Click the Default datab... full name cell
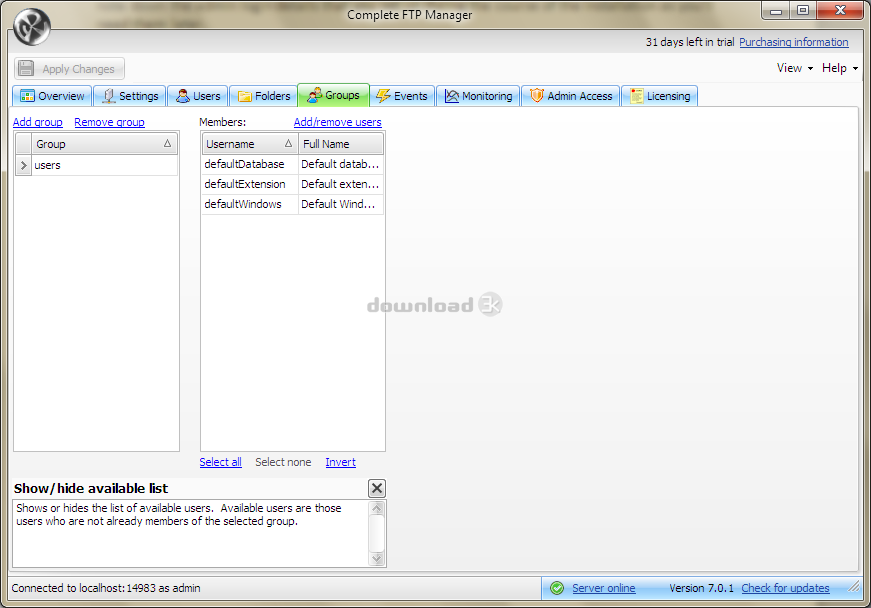871x608 pixels. [x=341, y=164]
